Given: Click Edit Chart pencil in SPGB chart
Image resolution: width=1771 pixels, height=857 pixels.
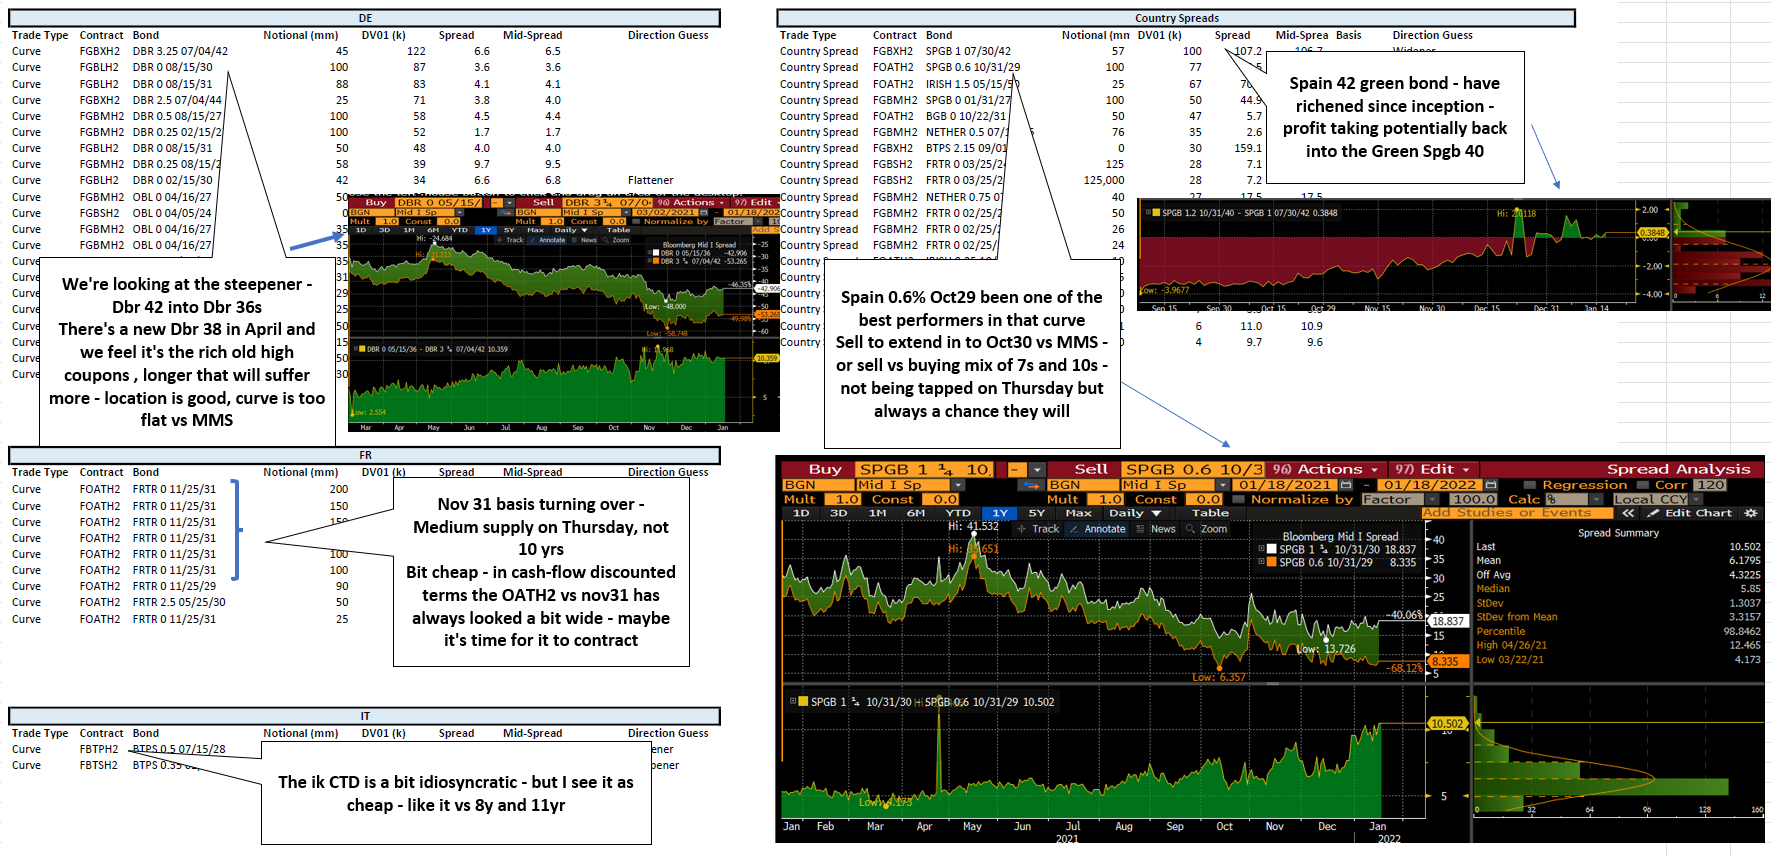Looking at the screenshot, I should click(1690, 513).
